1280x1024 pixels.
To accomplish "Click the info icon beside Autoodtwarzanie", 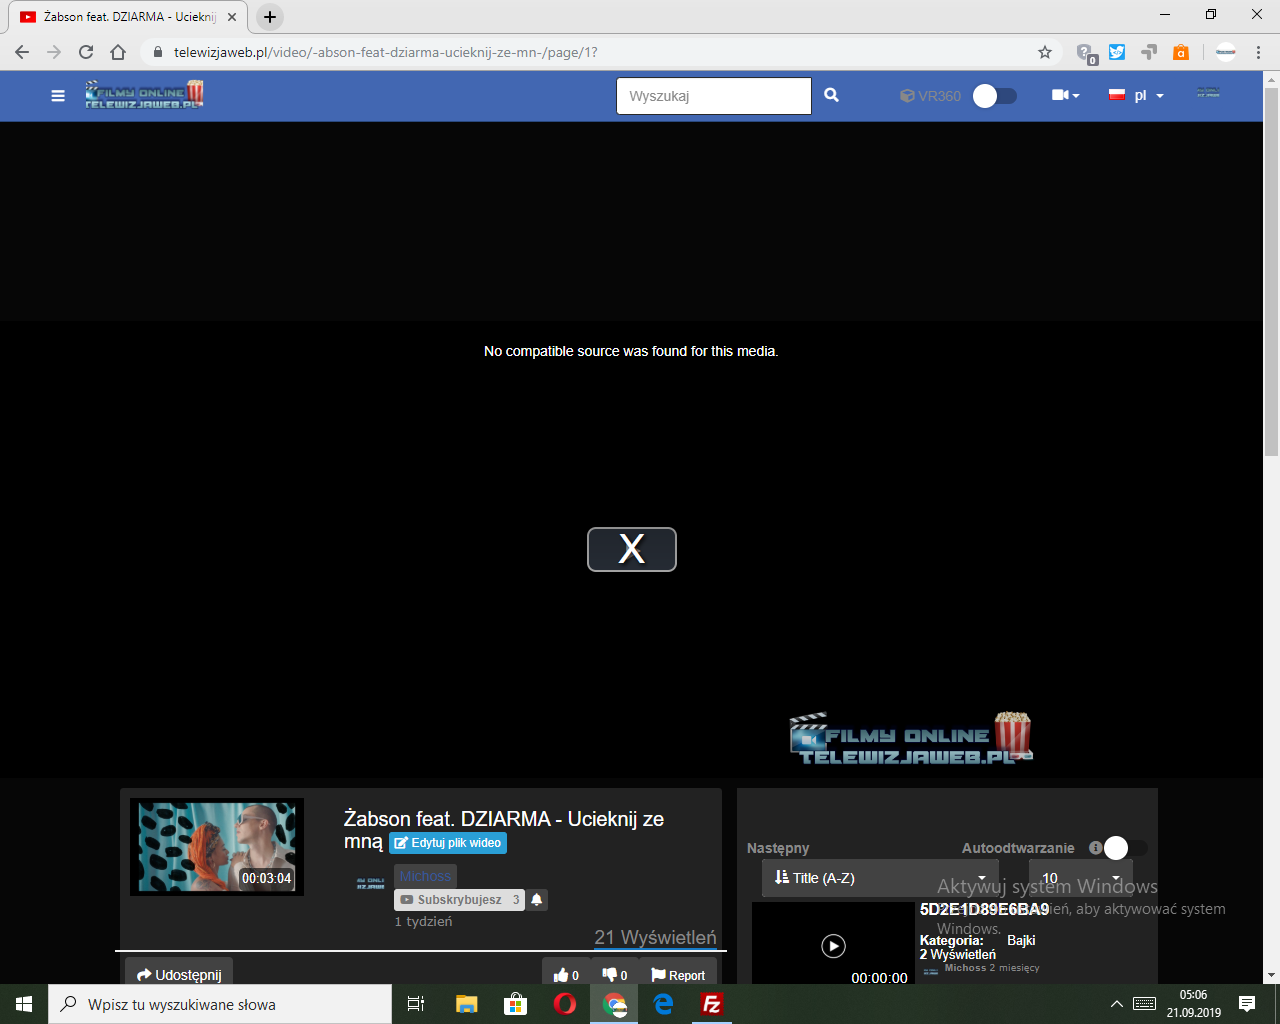I will (1095, 848).
